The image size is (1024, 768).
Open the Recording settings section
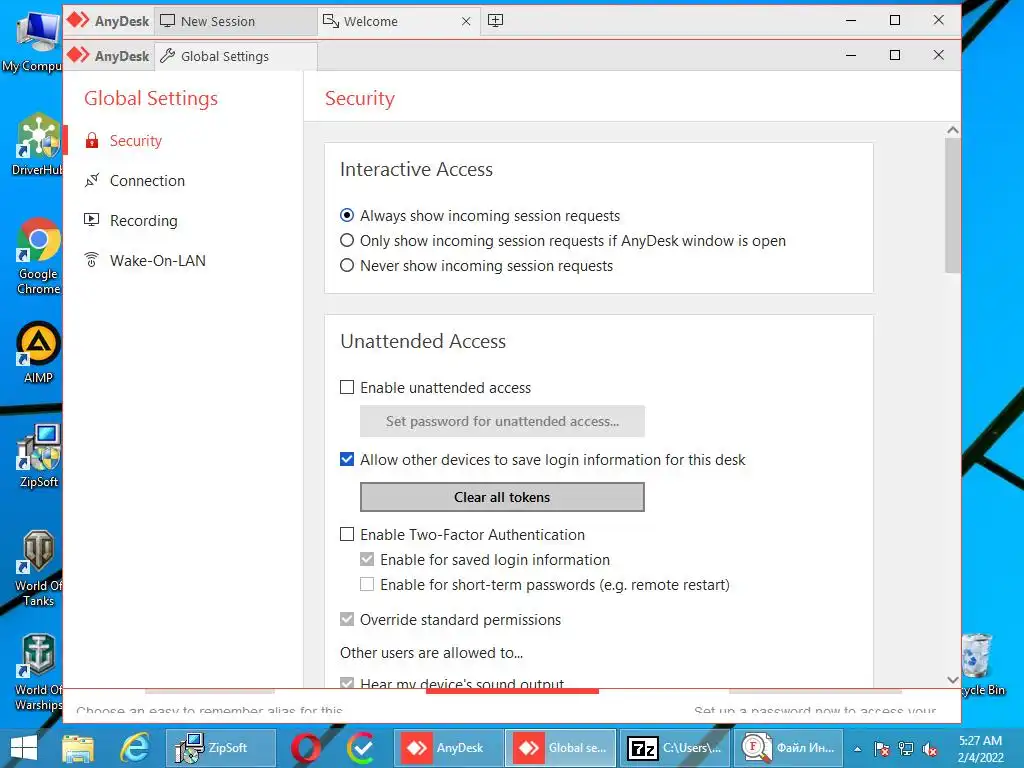[x=143, y=221]
